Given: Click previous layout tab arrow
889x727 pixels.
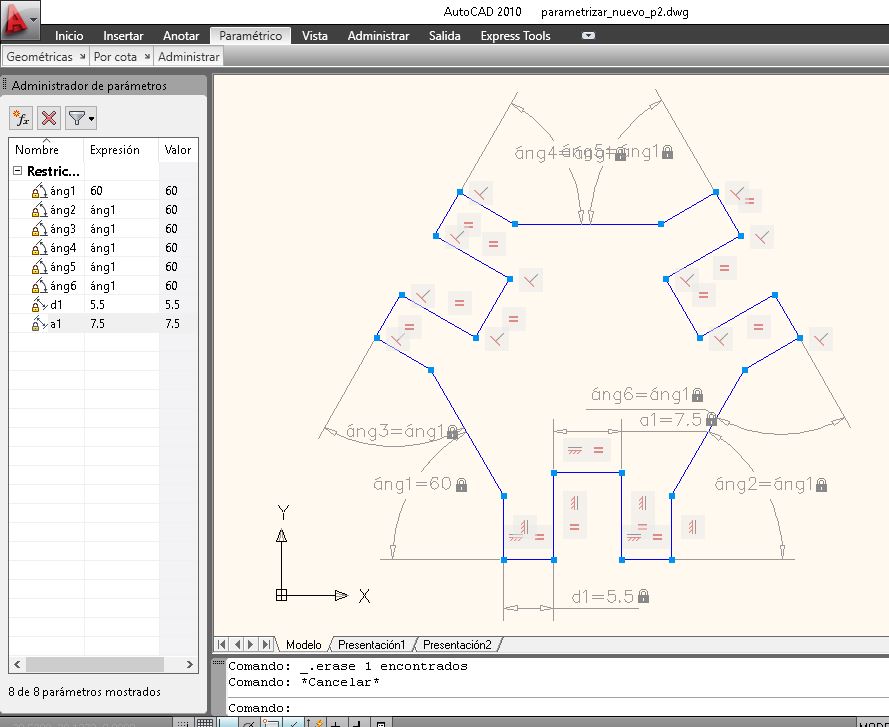Looking at the screenshot, I should 237,644.
